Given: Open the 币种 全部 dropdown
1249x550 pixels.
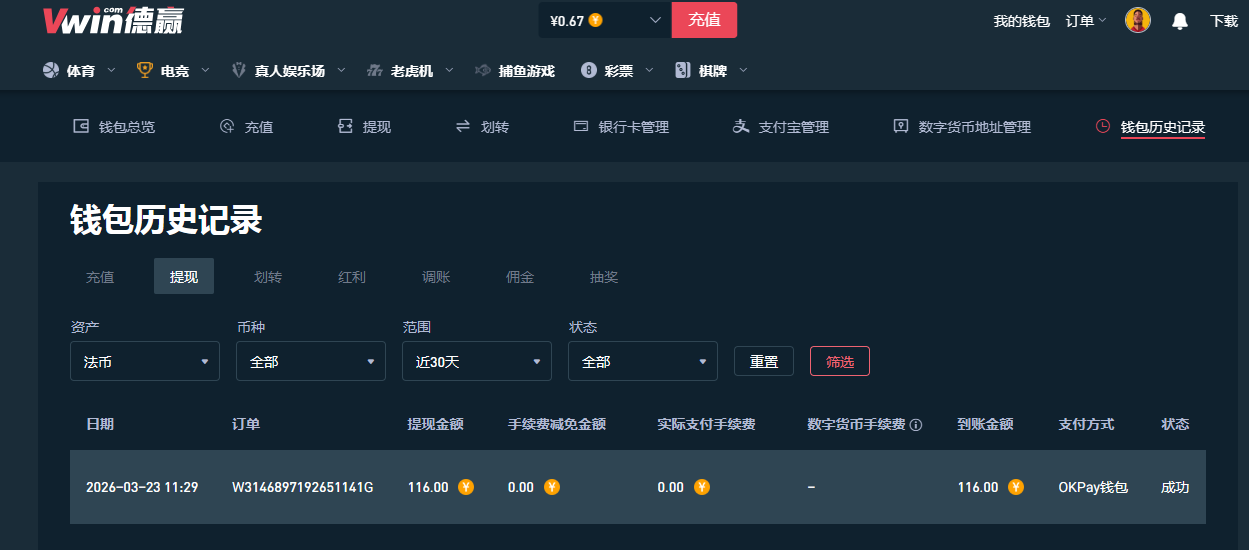Looking at the screenshot, I should coord(311,361).
